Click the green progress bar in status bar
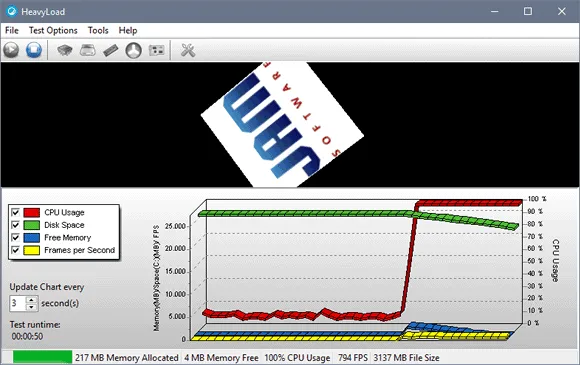The height and width of the screenshot is (365, 580). coord(42,357)
